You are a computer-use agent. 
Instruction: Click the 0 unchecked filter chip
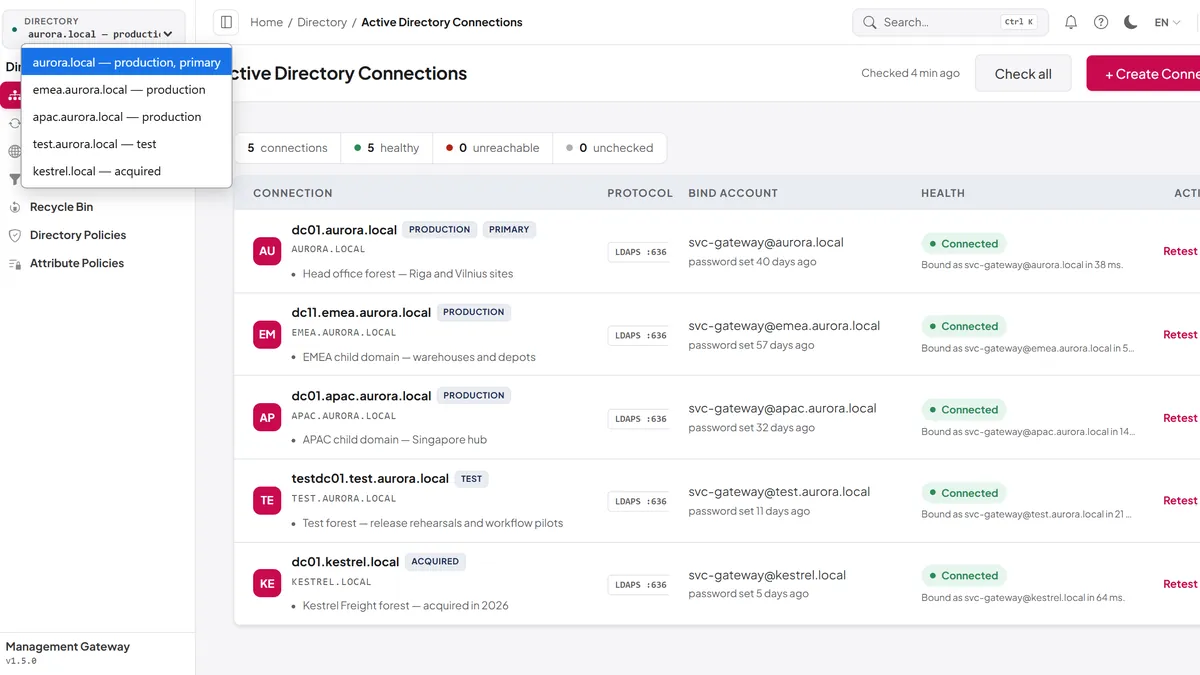point(609,148)
